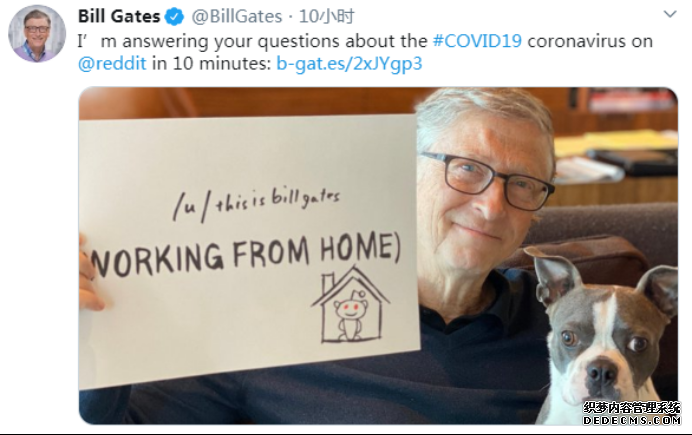Open Bill Gates's round profile avatar
This screenshot has height=435, width=692.
pyautogui.click(x=37, y=34)
